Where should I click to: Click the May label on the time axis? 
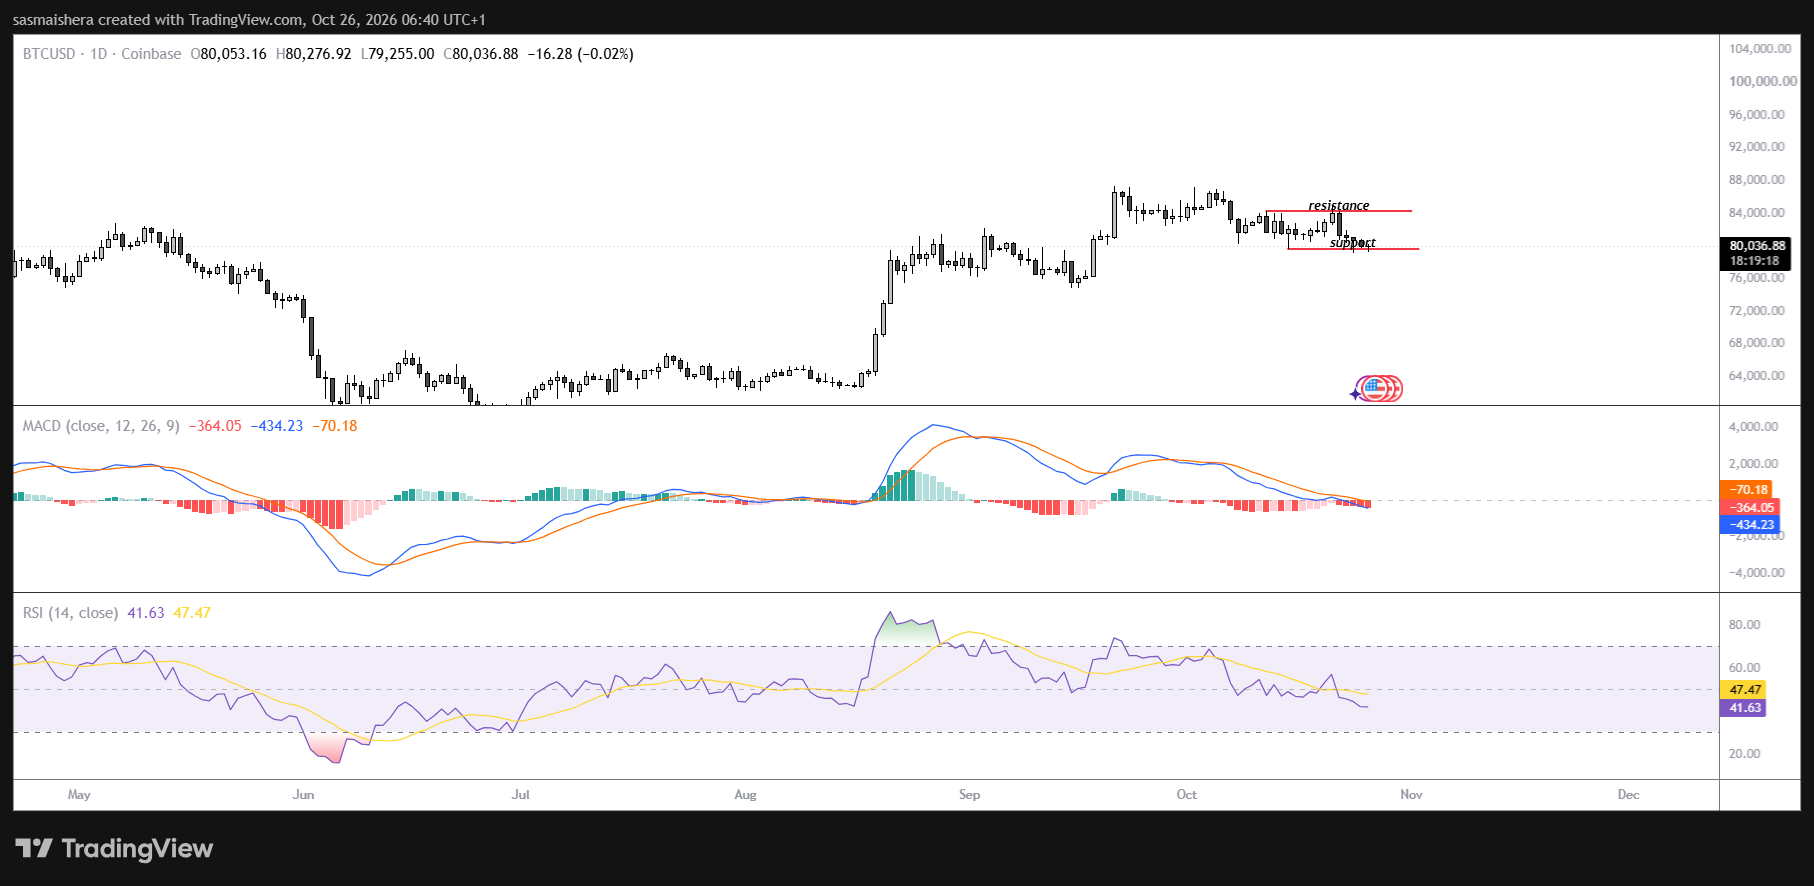[79, 795]
